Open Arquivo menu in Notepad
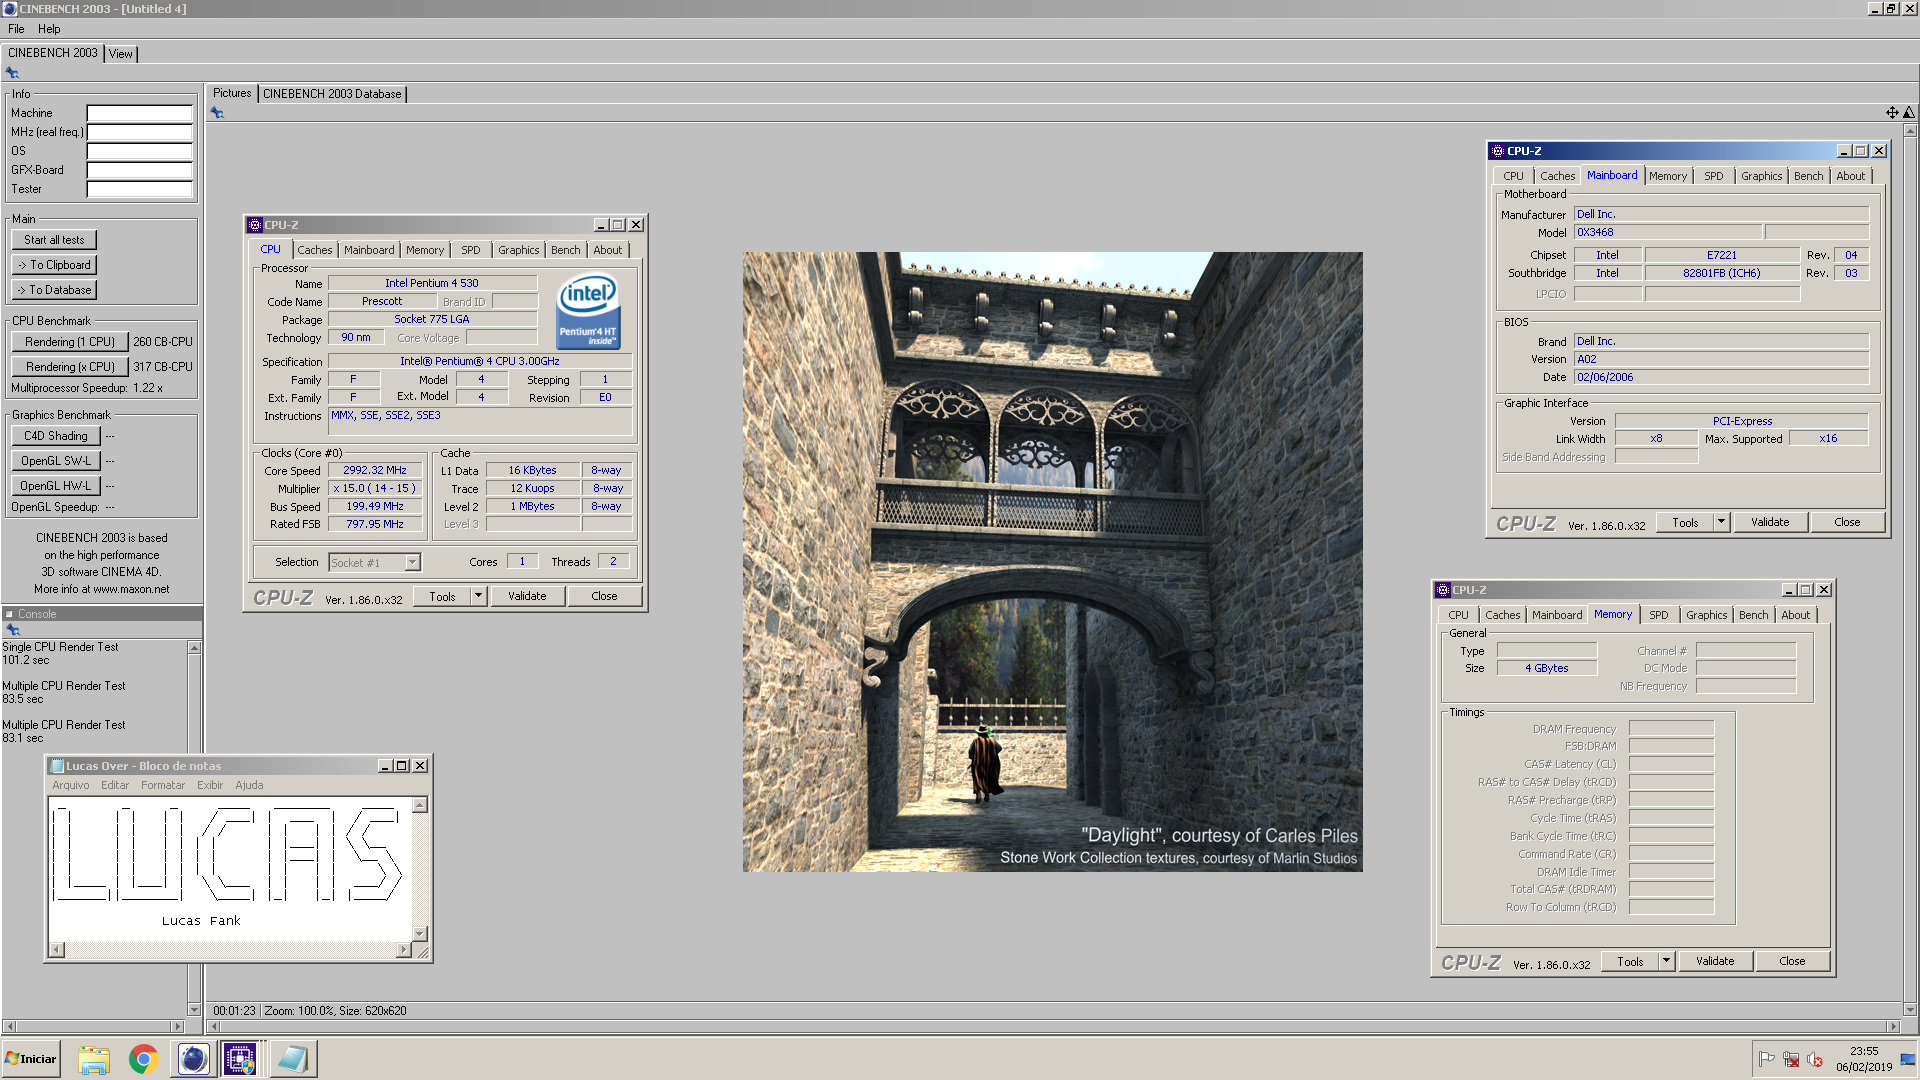Viewport: 1920px width, 1080px height. coord(71,785)
